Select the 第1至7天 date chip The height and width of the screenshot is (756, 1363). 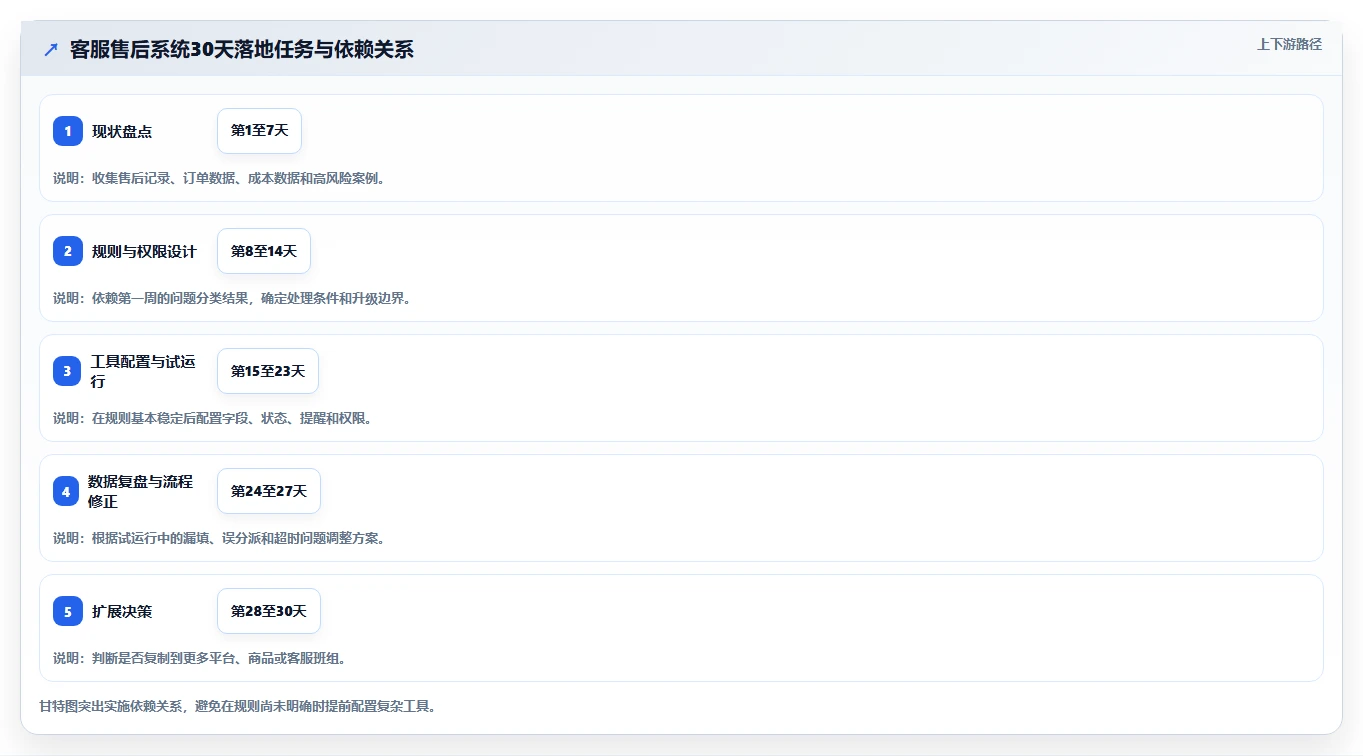coord(259,131)
